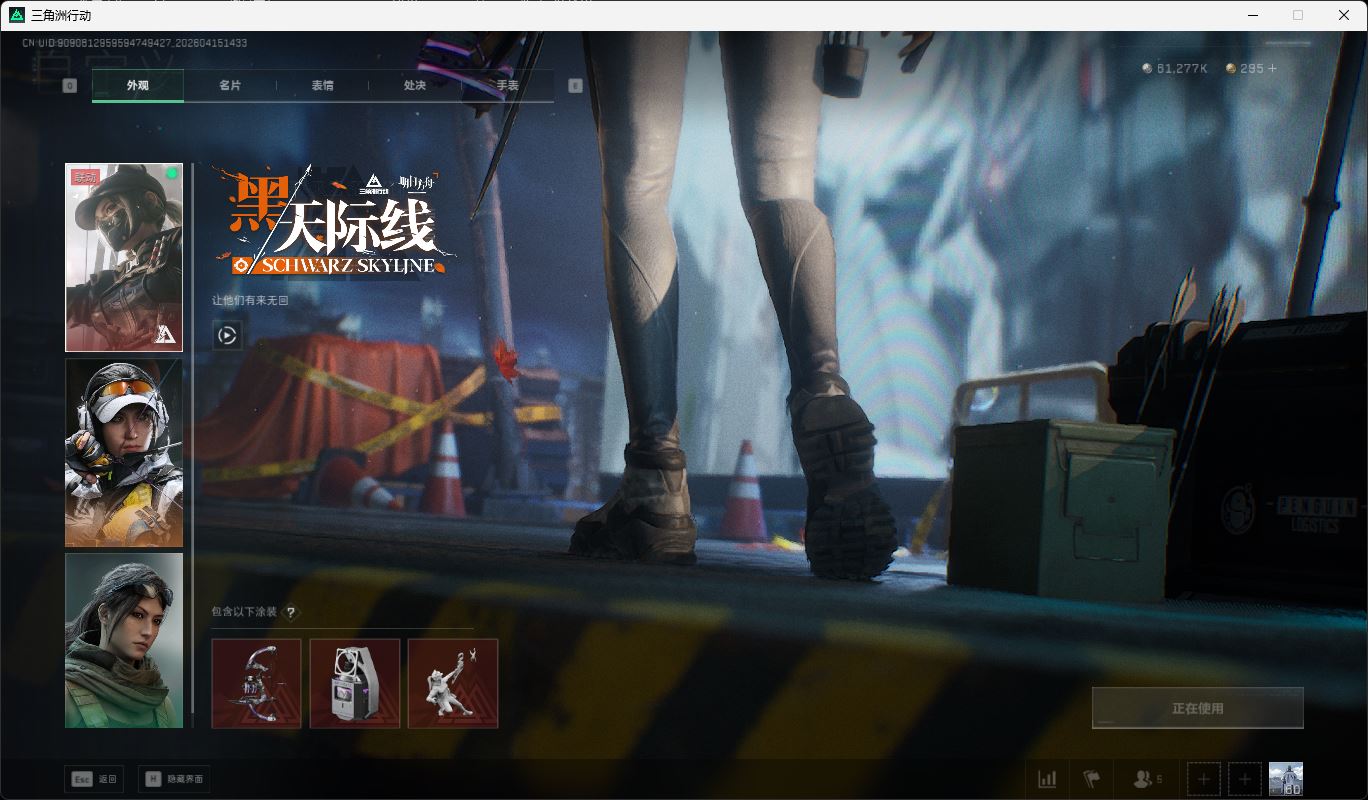Click the 正在使用 button
This screenshot has height=800, width=1368.
click(x=1198, y=708)
